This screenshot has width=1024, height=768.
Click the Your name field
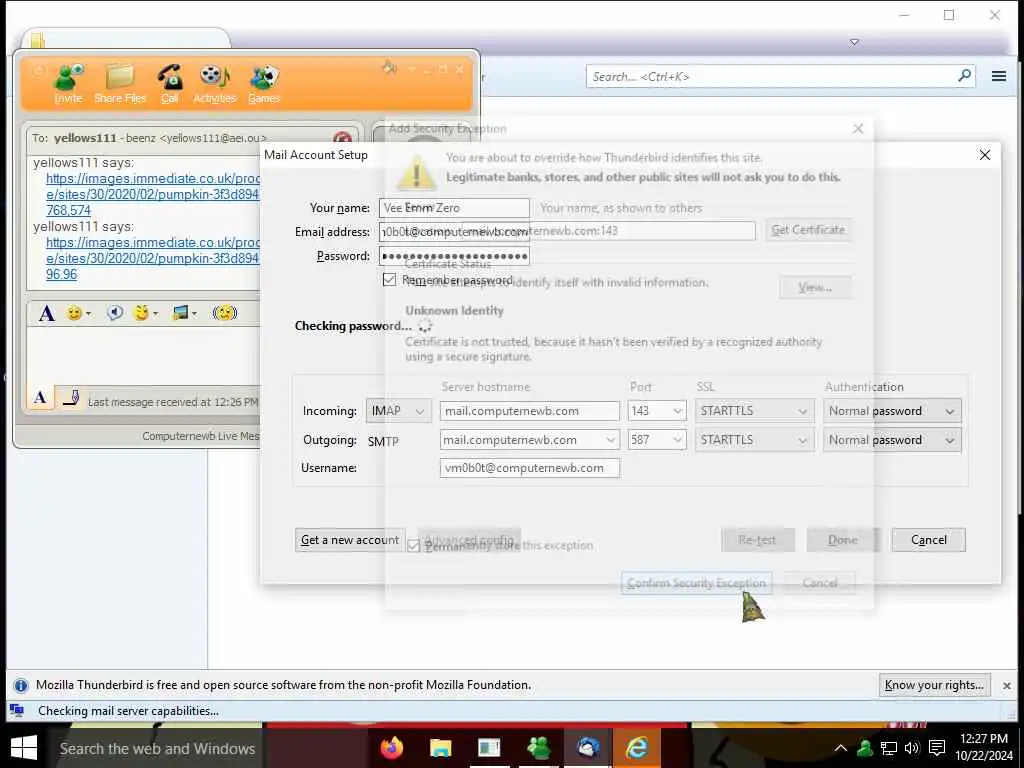tap(454, 208)
